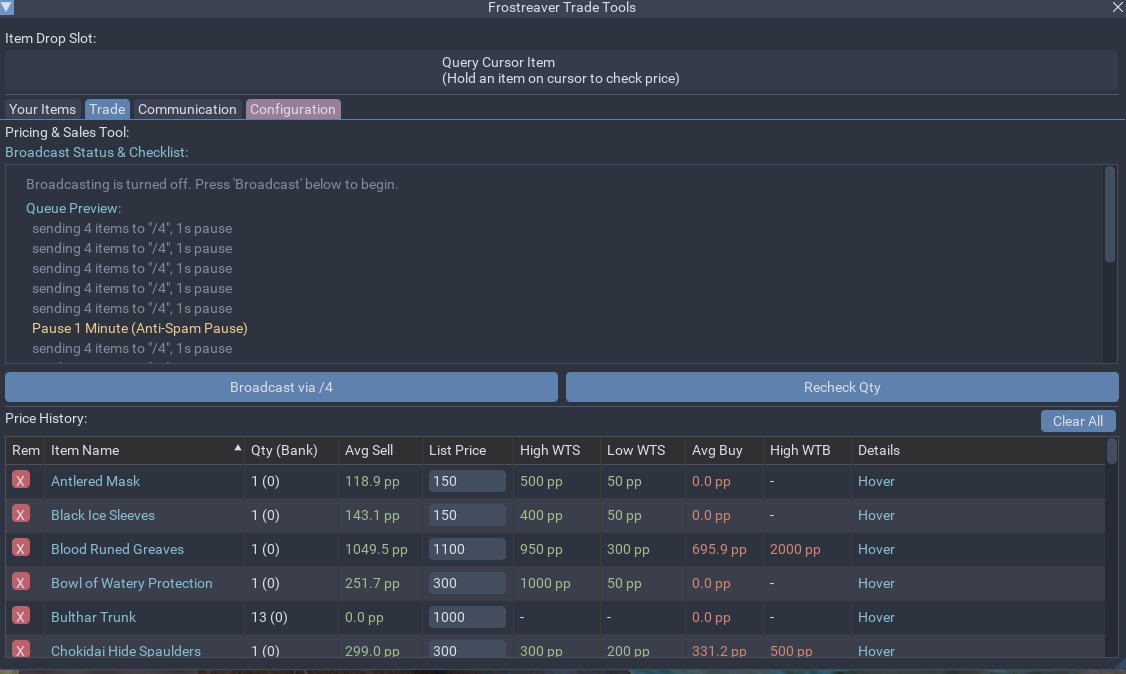Click the 1049.5 pp average sell value
Image resolution: width=1126 pixels, height=674 pixels.
point(376,549)
